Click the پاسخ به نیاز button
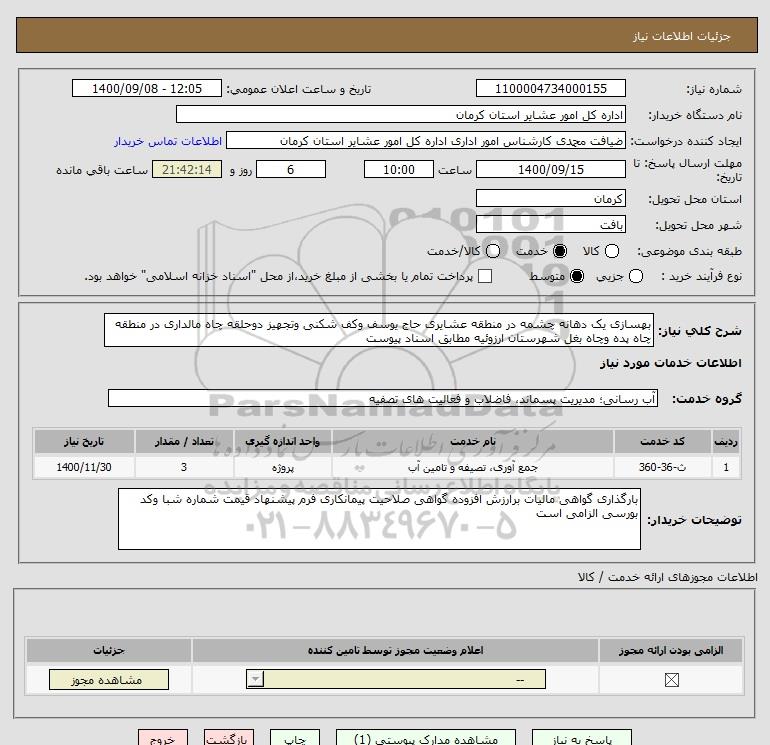This screenshot has height=745, width=770. coord(582,738)
